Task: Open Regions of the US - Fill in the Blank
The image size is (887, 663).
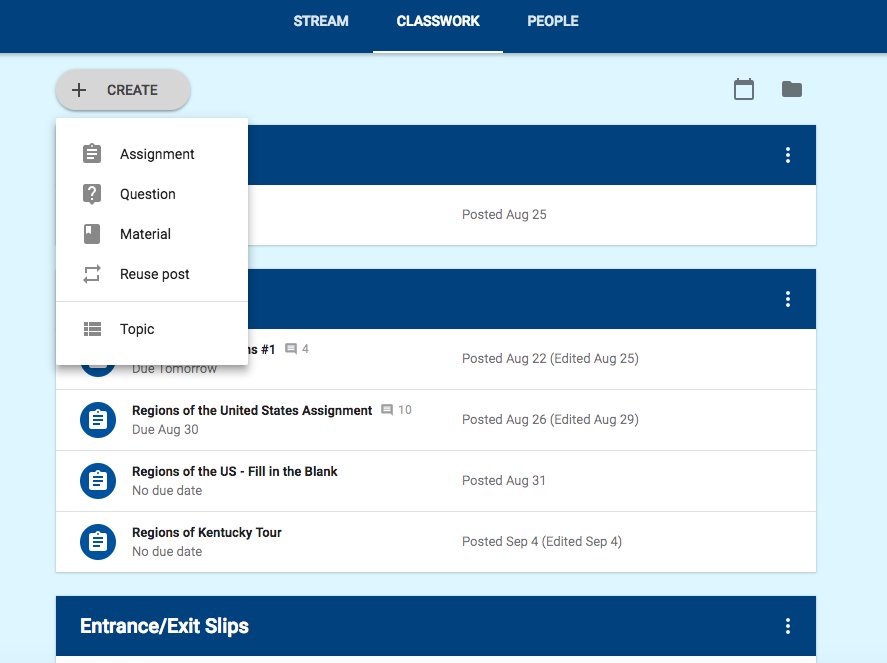Action: click(x=234, y=471)
